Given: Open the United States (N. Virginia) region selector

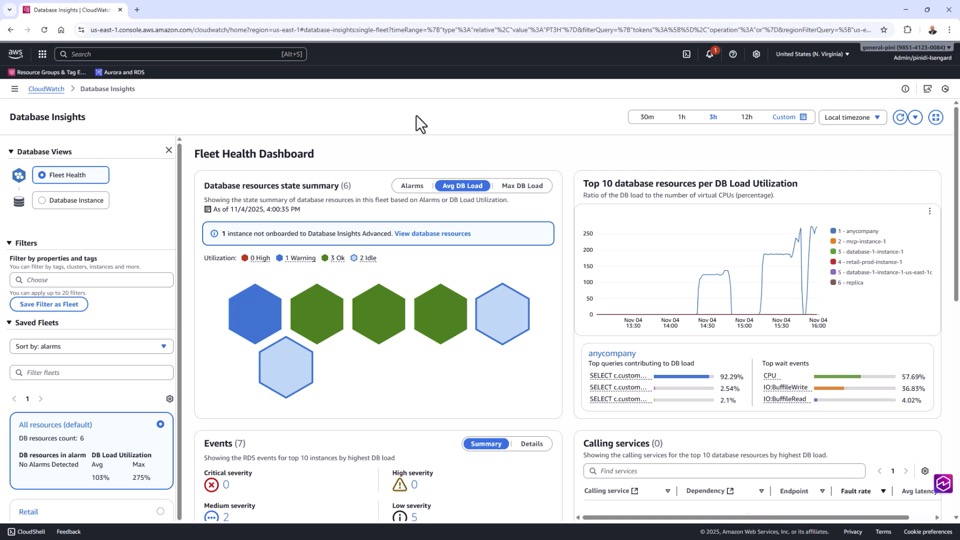Looking at the screenshot, I should coord(812,54).
